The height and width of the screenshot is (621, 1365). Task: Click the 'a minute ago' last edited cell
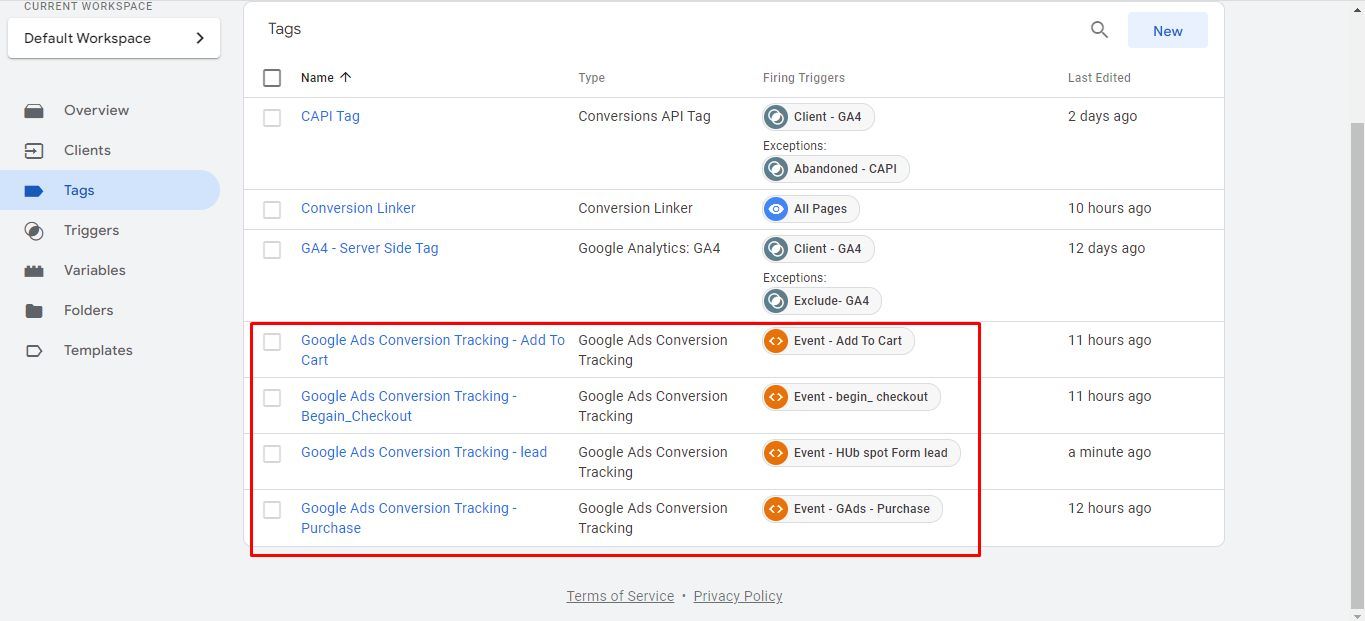pyautogui.click(x=1109, y=452)
